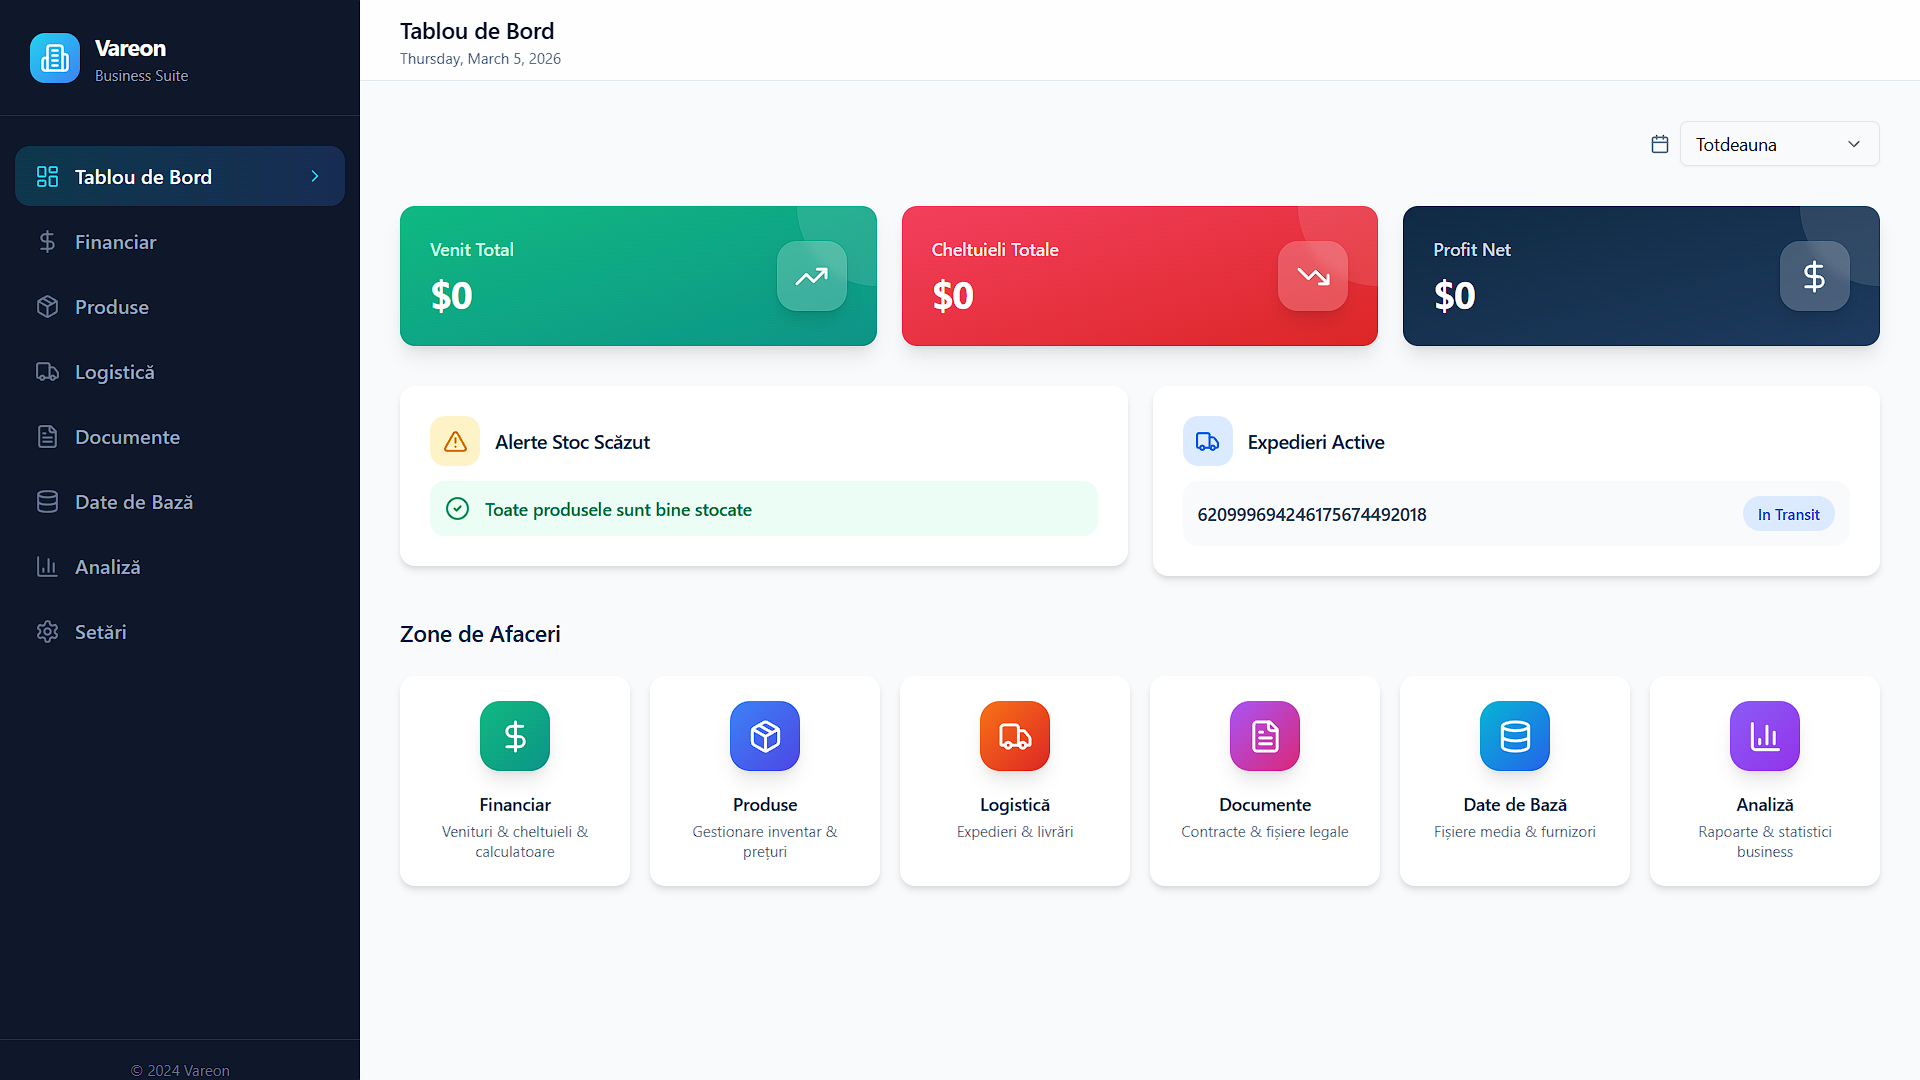This screenshot has height=1080, width=1920.
Task: Click the $0 value under Venit Total
Action: tap(451, 296)
